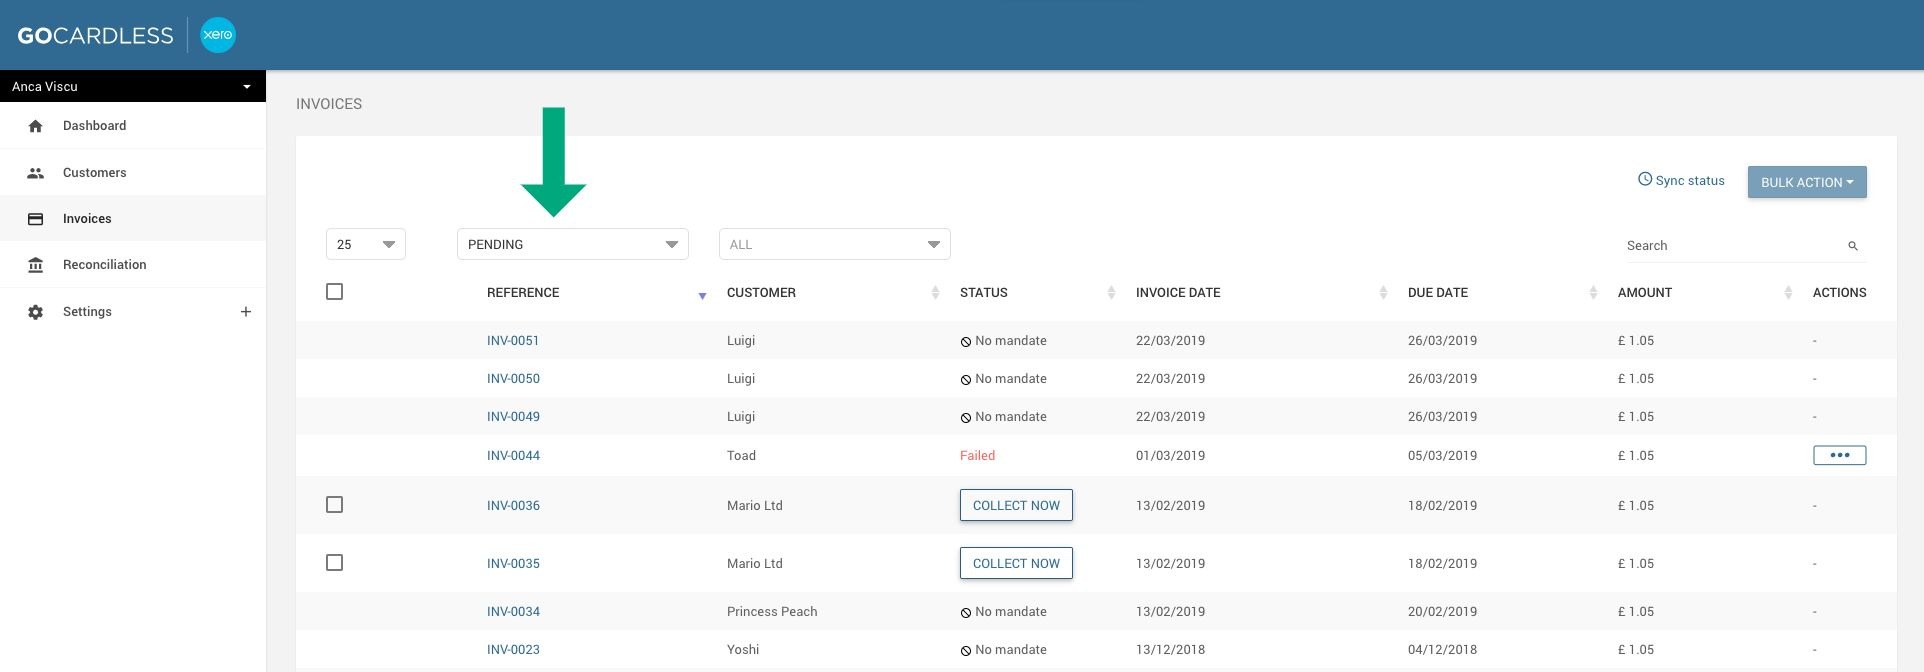Click the Sync status clock icon
This screenshot has width=1924, height=672.
point(1645,180)
